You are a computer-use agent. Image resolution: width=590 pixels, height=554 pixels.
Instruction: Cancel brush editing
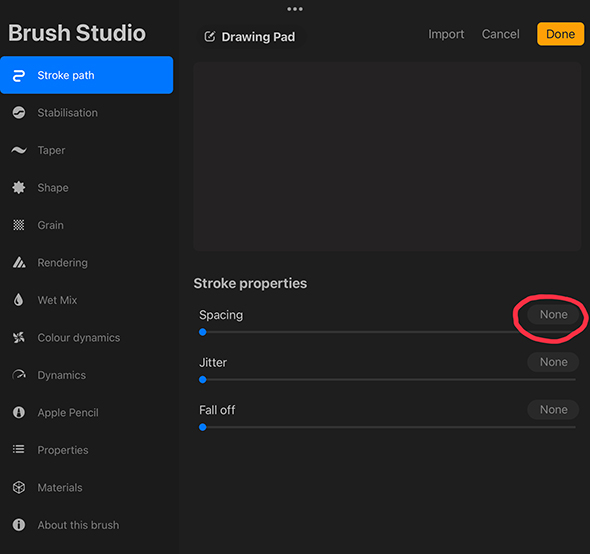(500, 34)
